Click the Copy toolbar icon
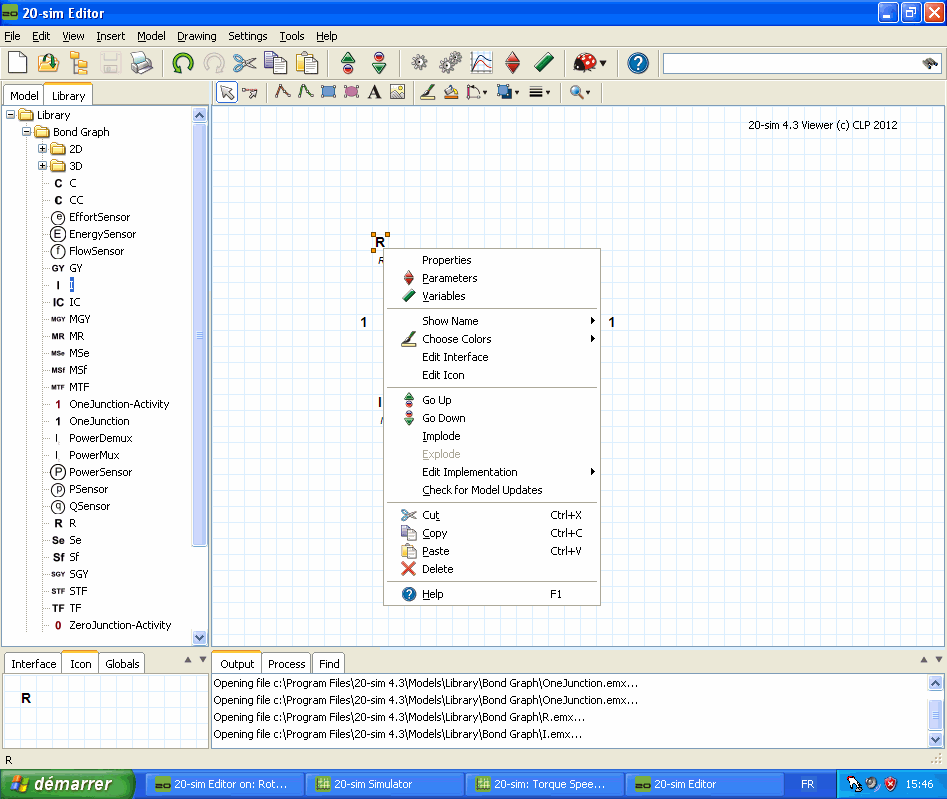Viewport: 947px width, 799px height. click(x=275, y=63)
